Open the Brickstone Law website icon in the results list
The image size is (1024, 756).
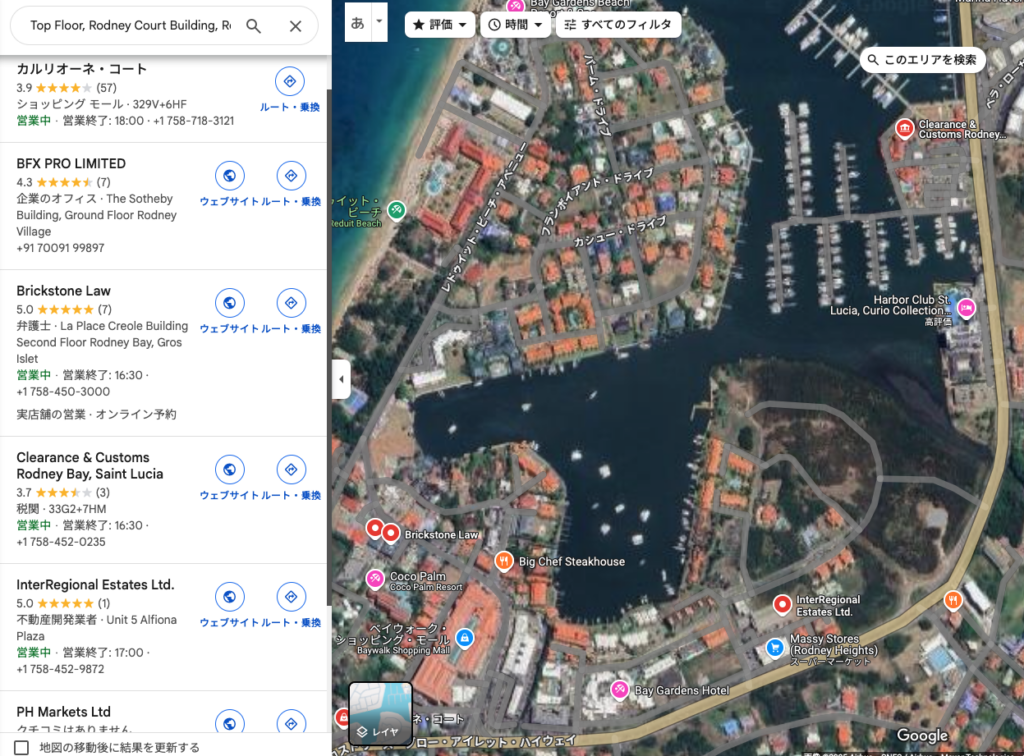pos(230,303)
